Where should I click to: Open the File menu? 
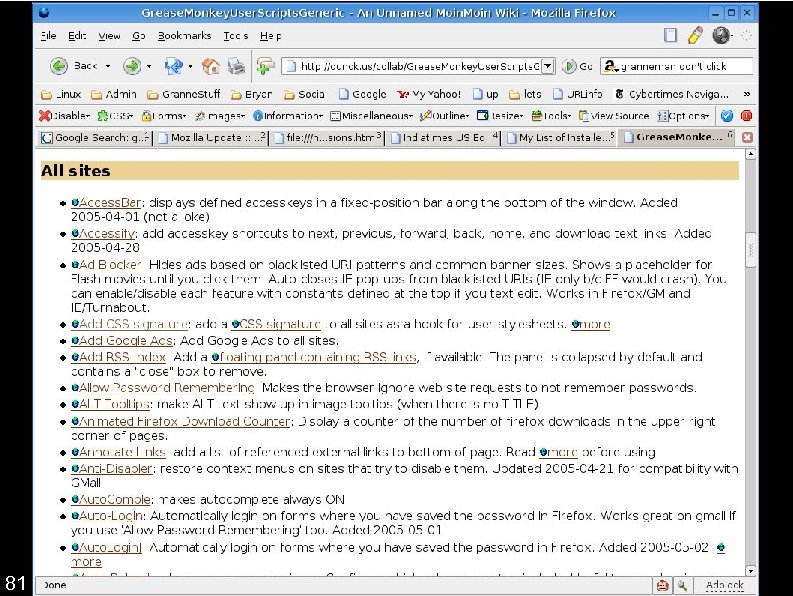(49, 35)
